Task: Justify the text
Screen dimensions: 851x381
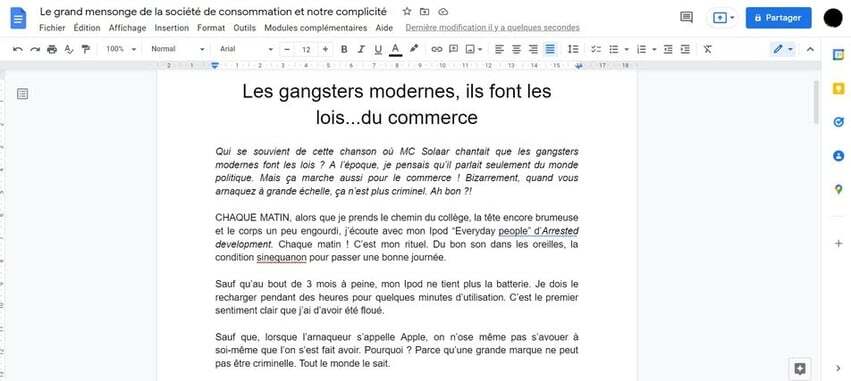Action: click(x=550, y=49)
